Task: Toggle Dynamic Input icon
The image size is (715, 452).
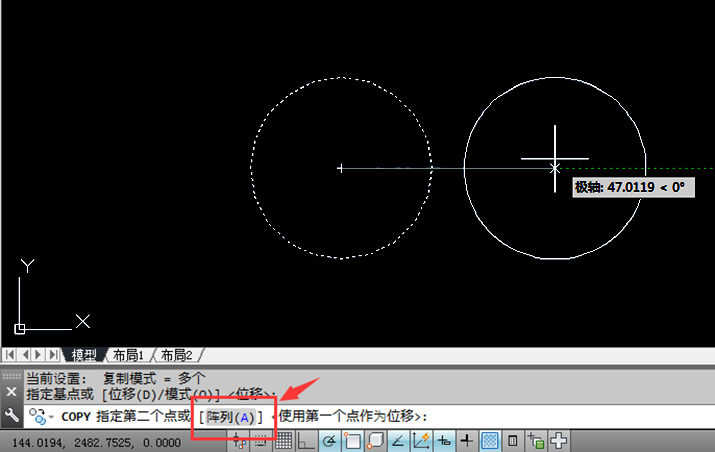Action: click(443, 441)
